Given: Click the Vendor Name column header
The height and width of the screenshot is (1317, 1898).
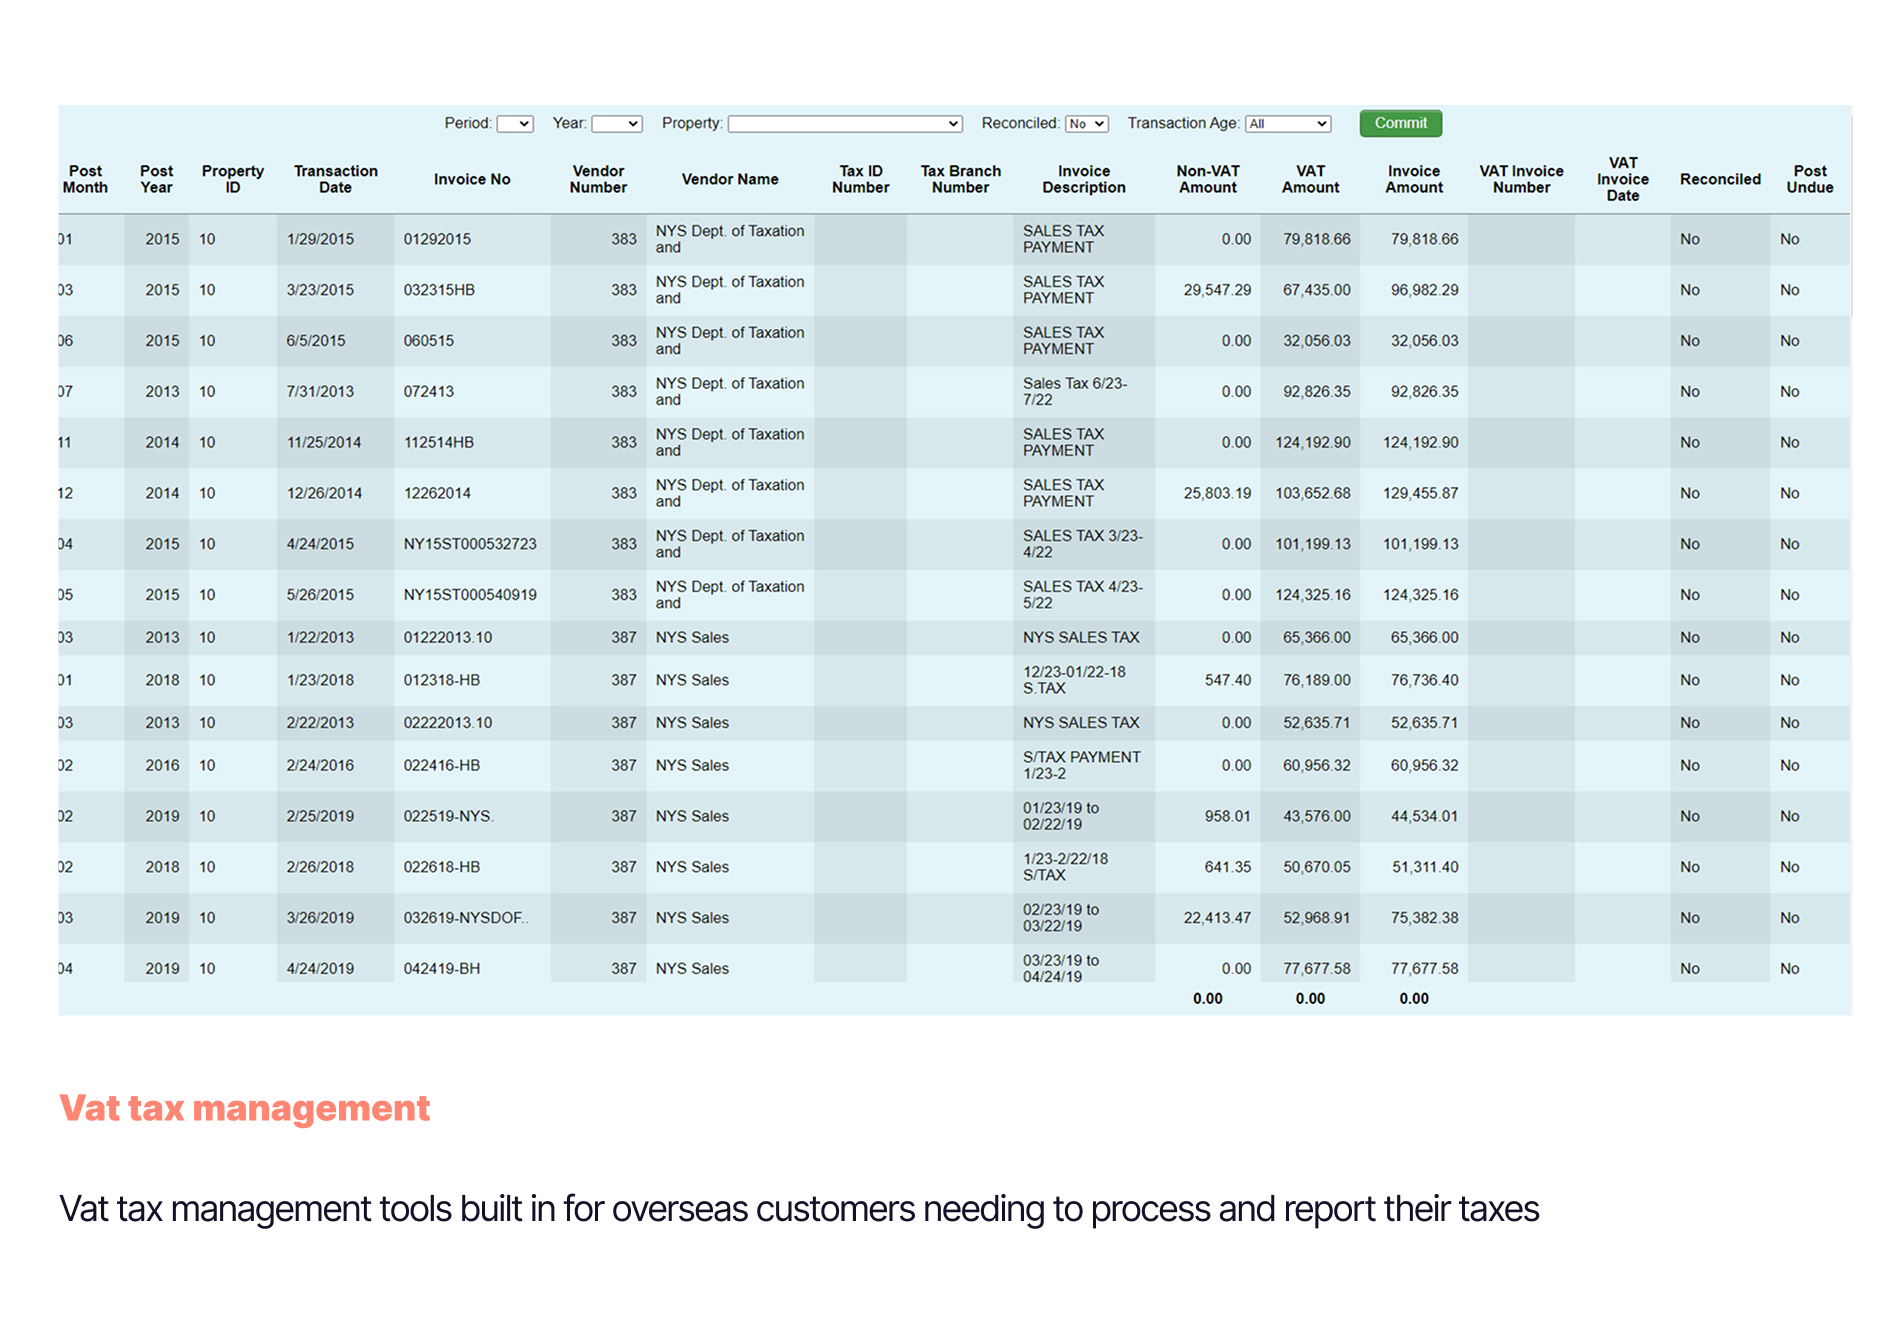Looking at the screenshot, I should [x=729, y=179].
